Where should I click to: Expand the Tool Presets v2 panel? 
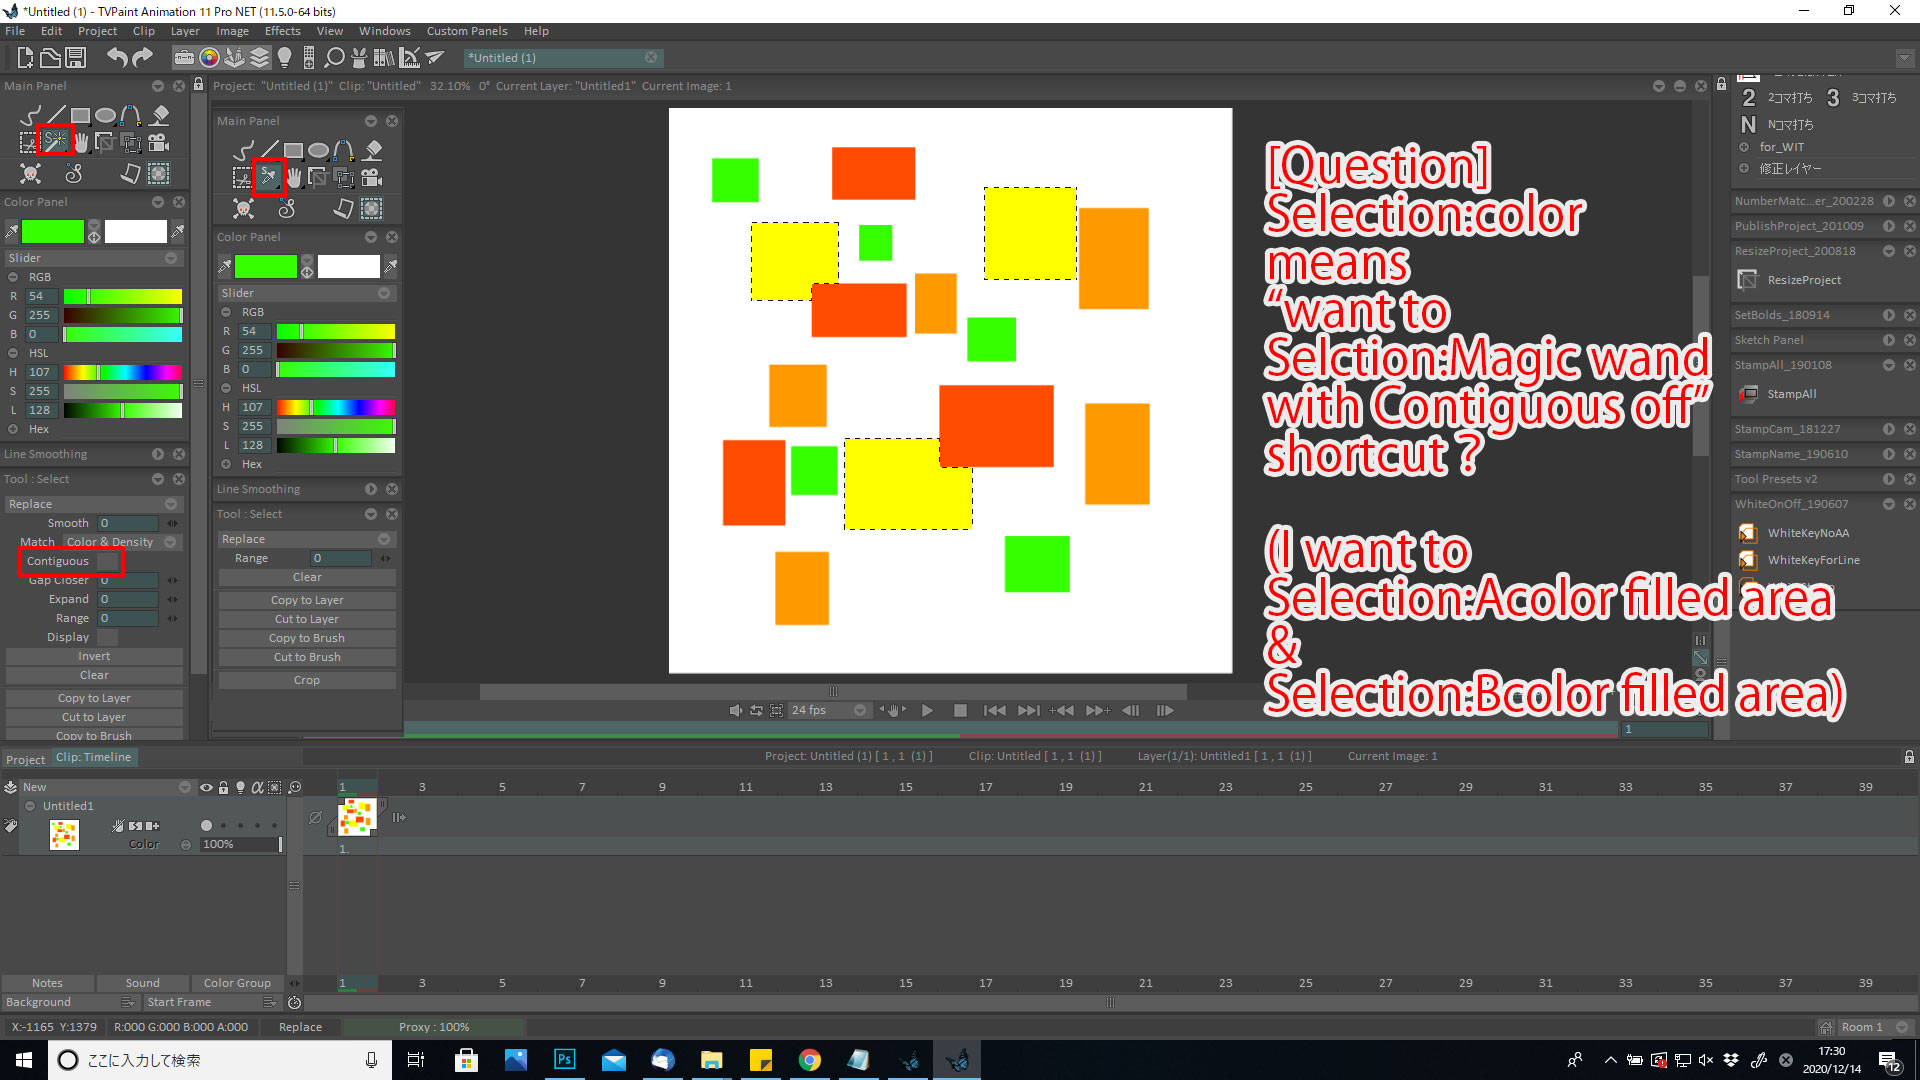(1888, 479)
